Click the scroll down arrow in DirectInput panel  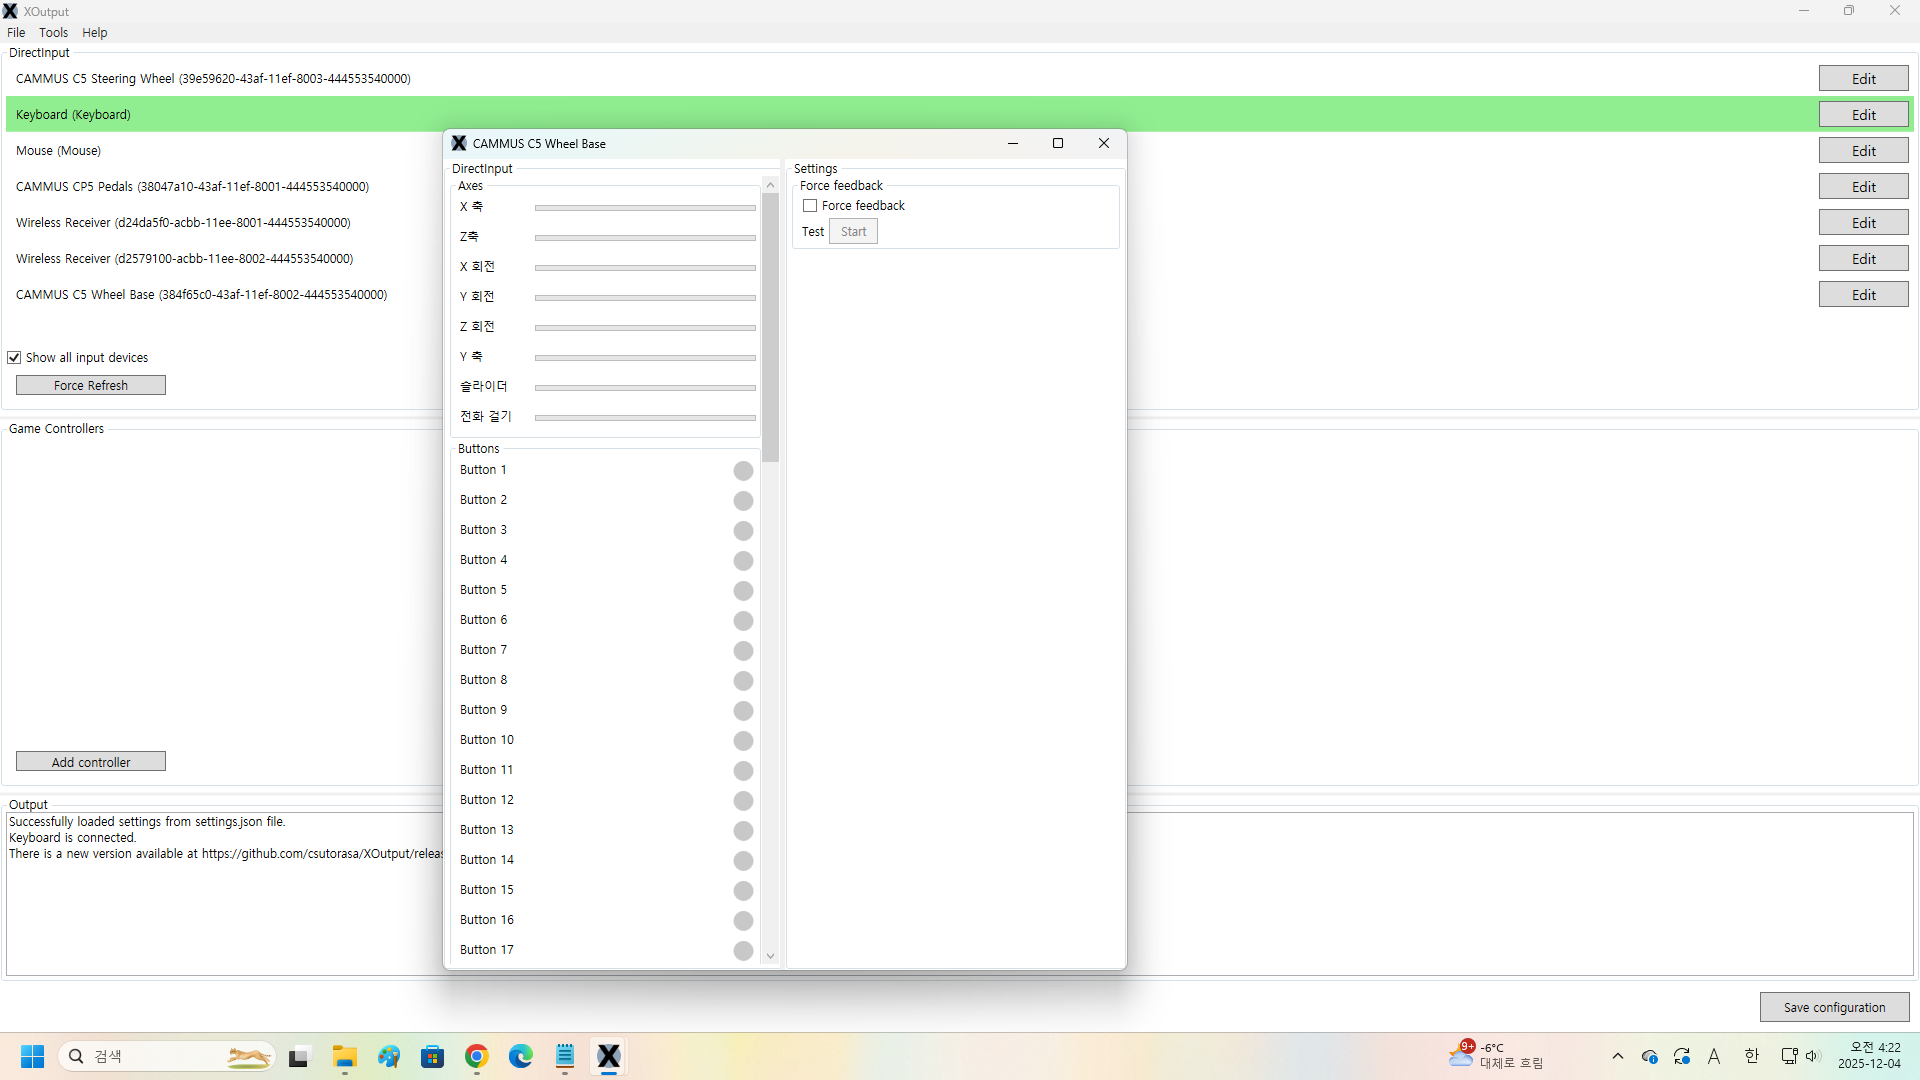click(x=770, y=956)
